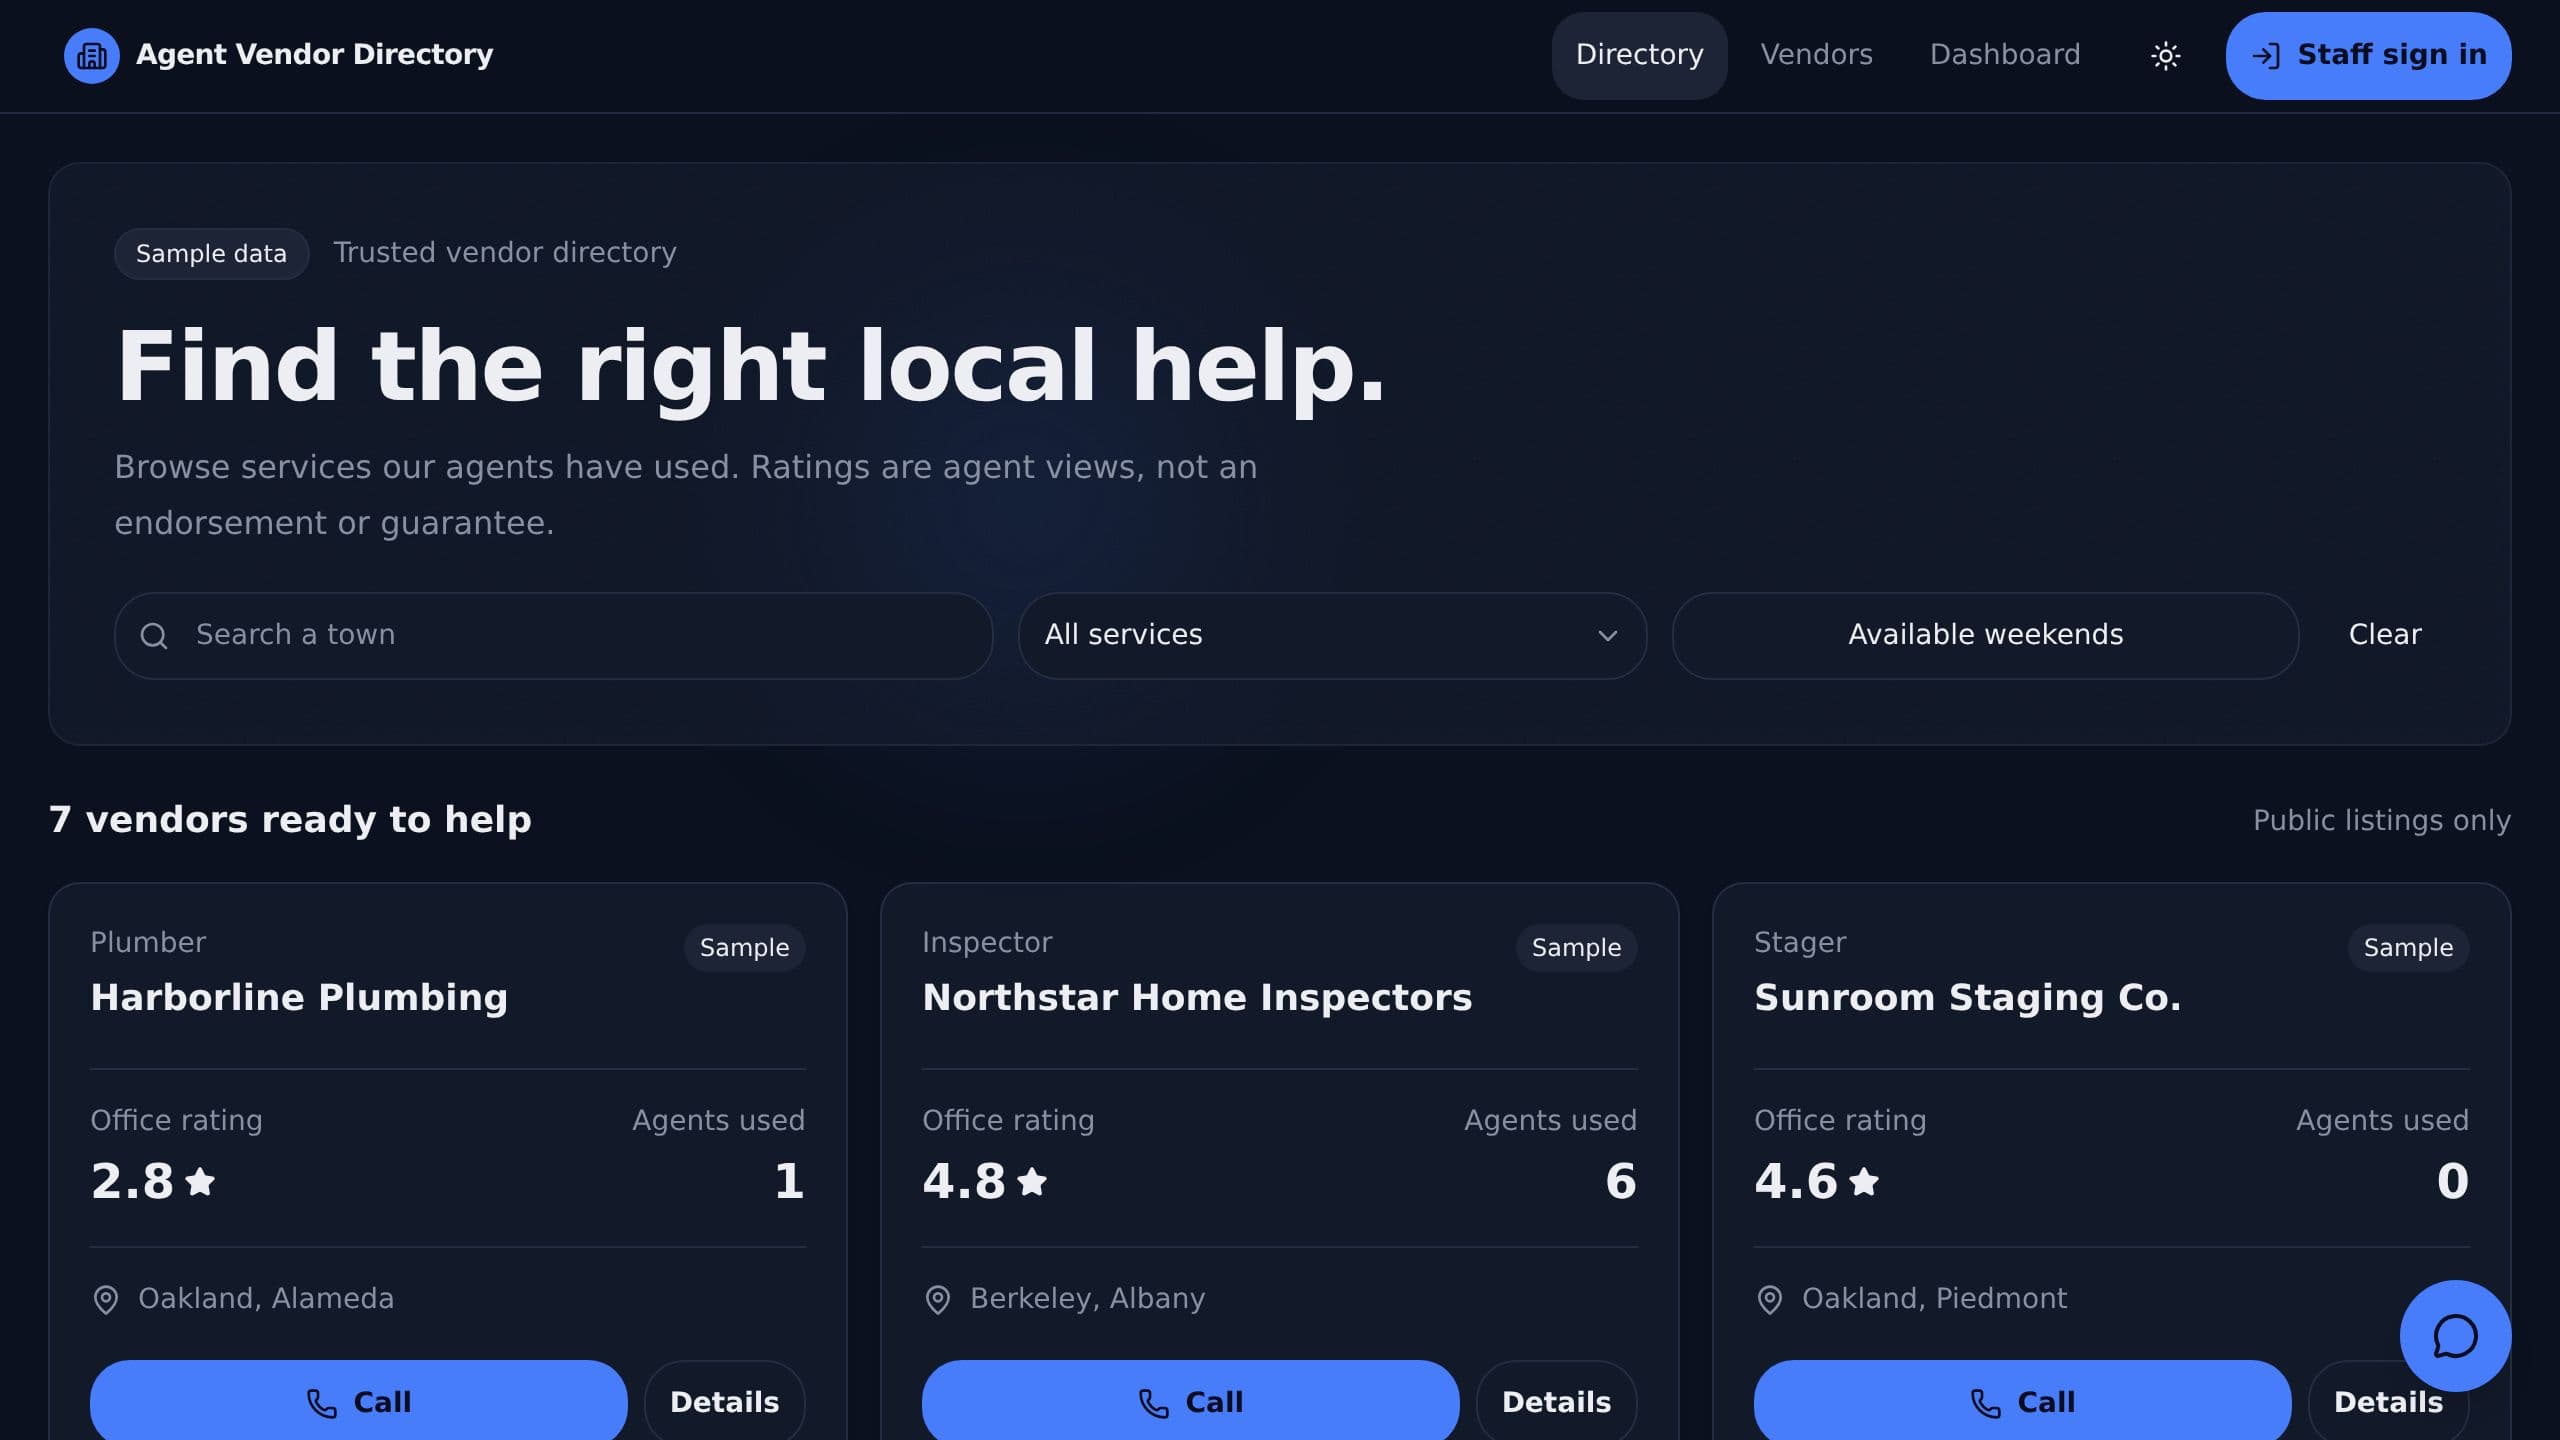
Task: Click the "Public listings only" label
Action: coord(2381,821)
